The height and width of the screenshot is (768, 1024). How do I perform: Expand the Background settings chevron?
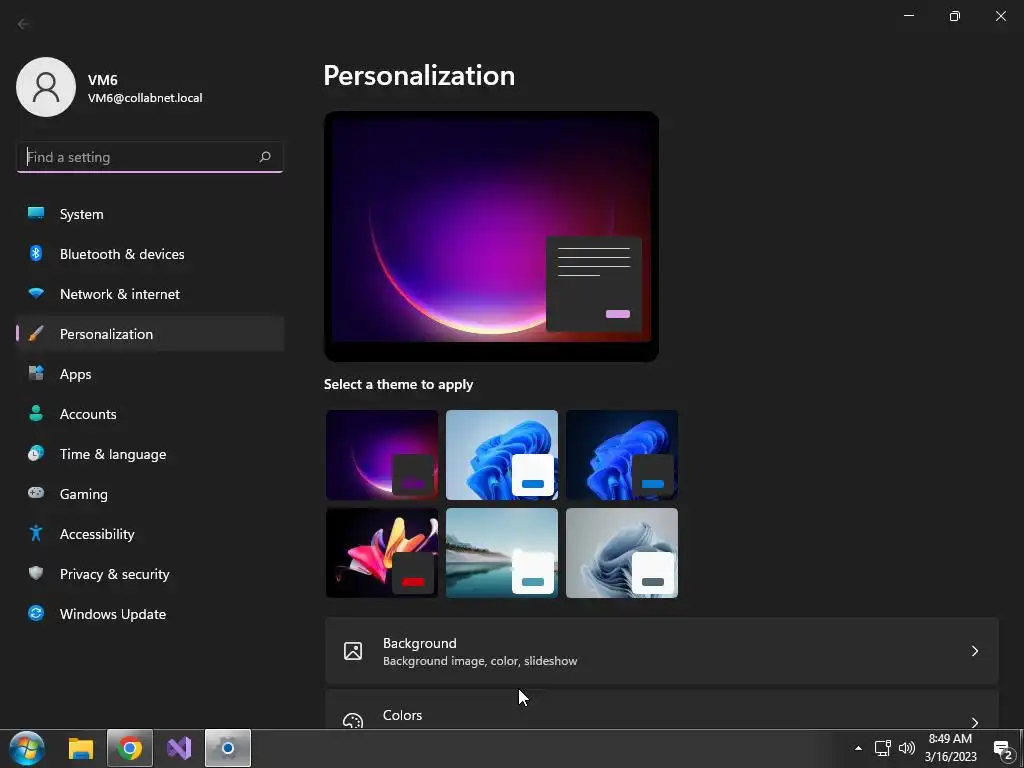(974, 651)
